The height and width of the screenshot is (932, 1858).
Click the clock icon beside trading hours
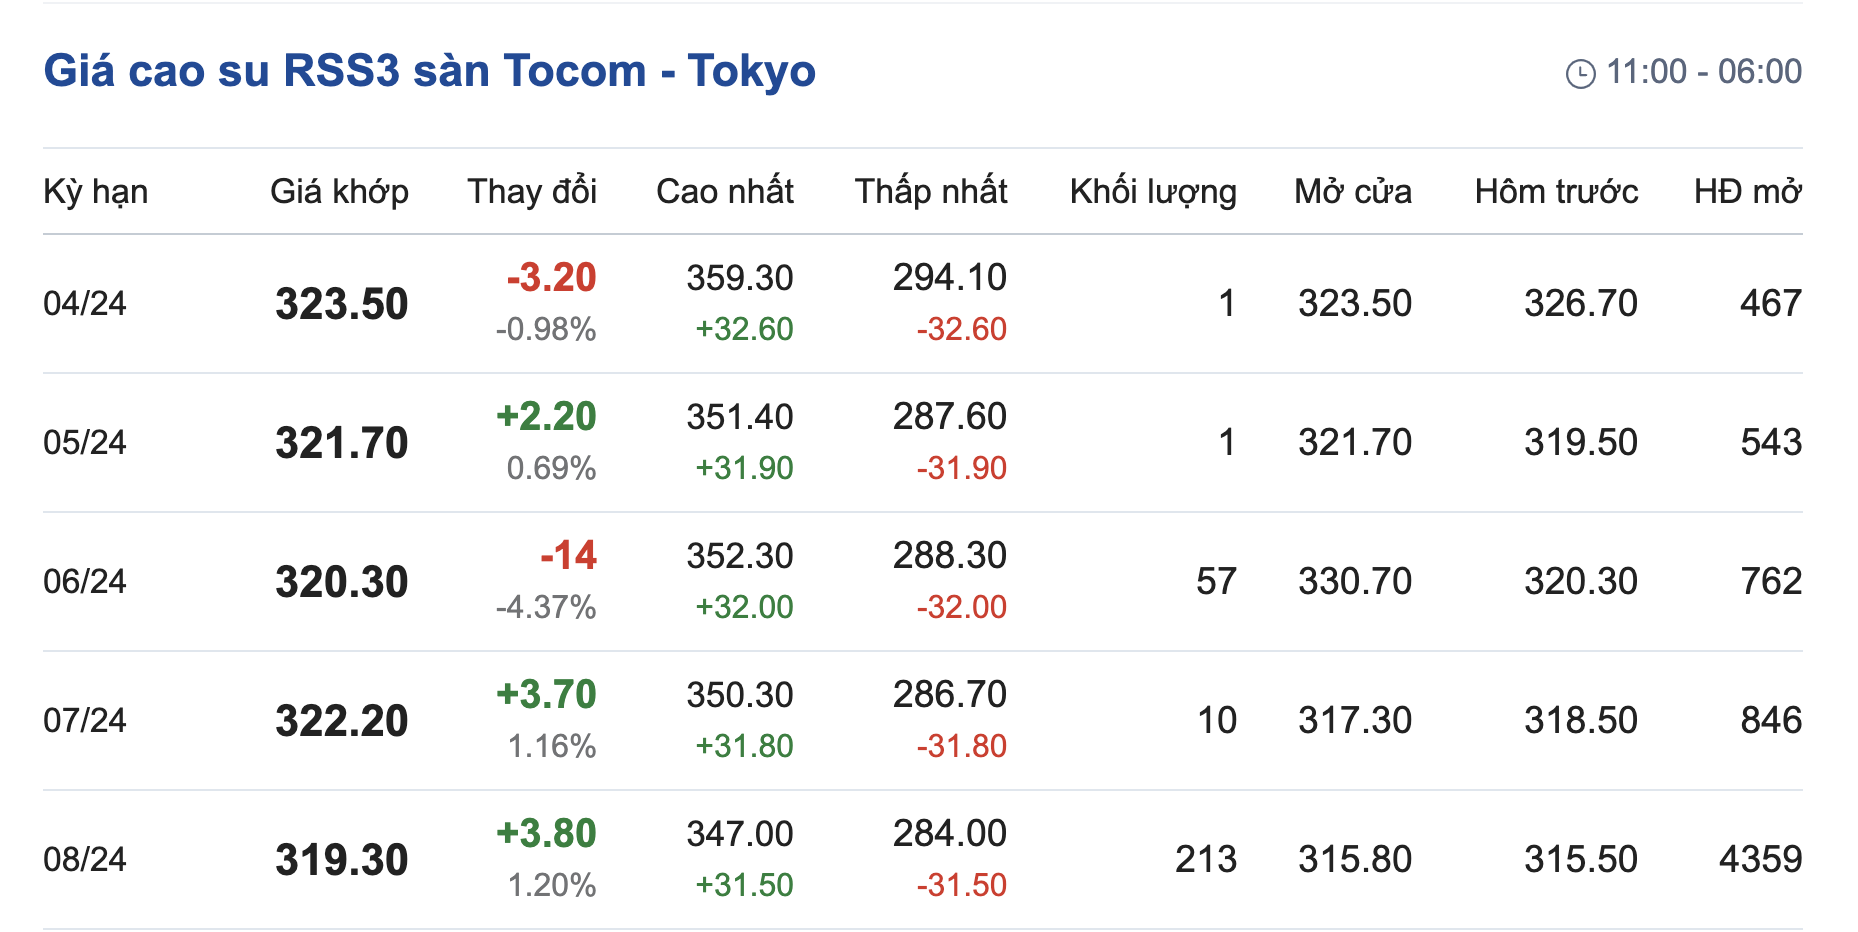pyautogui.click(x=1580, y=73)
